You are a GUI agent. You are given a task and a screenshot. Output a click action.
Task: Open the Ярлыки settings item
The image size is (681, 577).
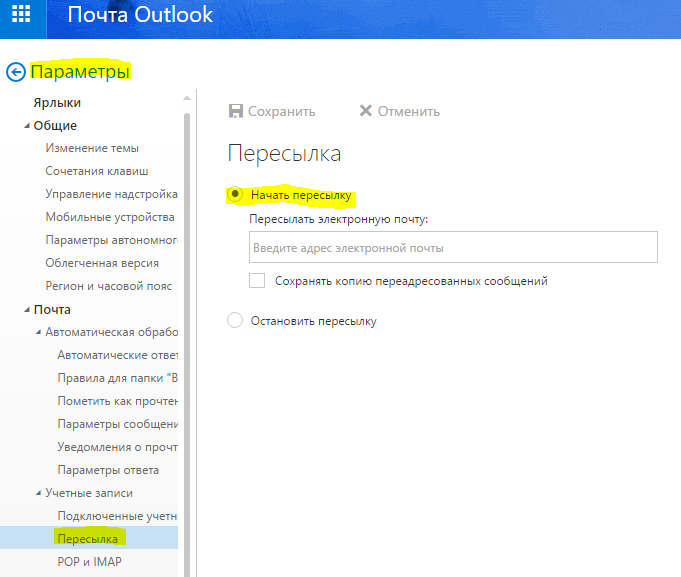click(x=57, y=102)
